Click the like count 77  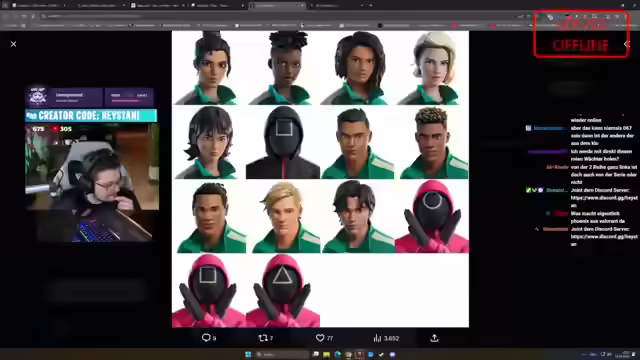click(x=330, y=338)
